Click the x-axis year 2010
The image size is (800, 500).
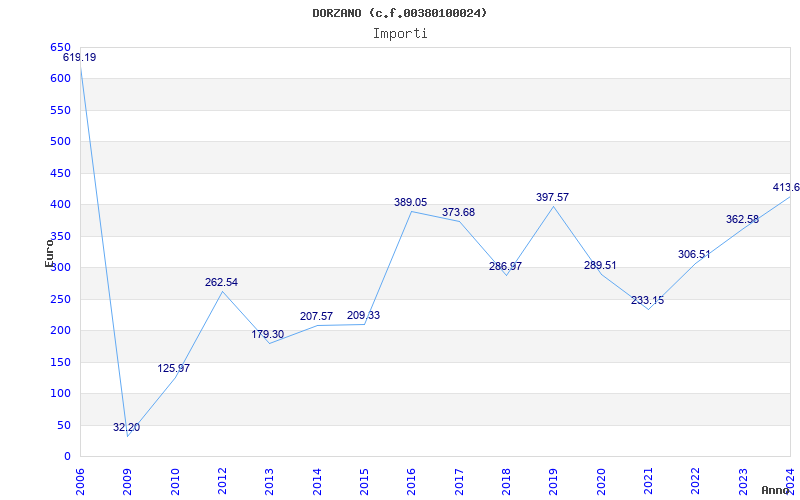pyautogui.click(x=175, y=482)
